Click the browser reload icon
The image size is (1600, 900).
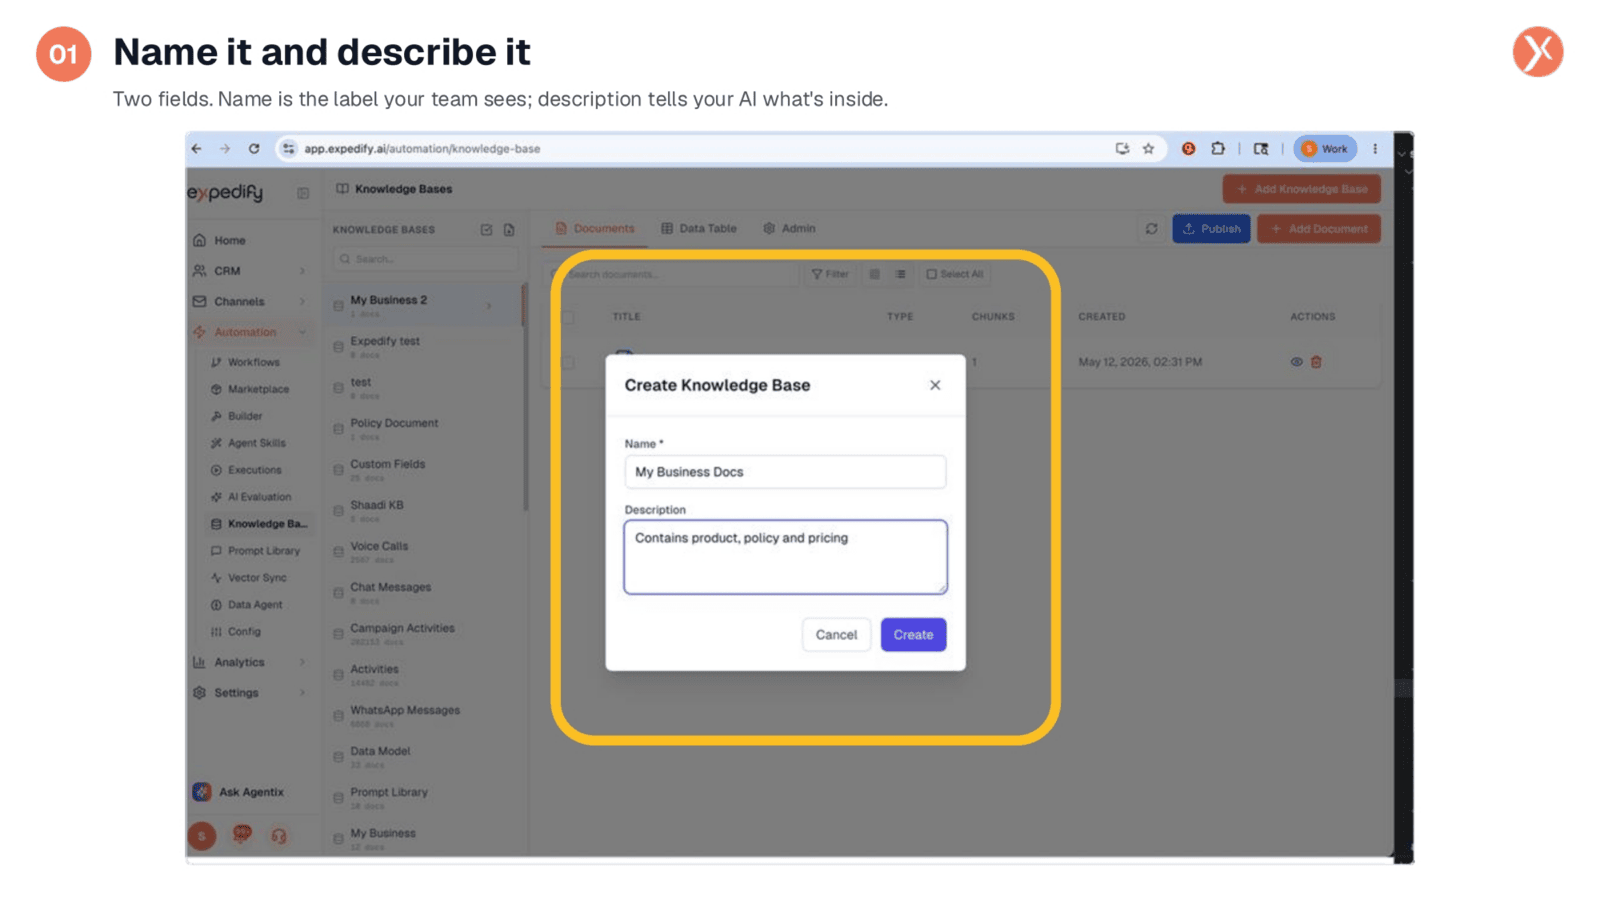tap(254, 148)
